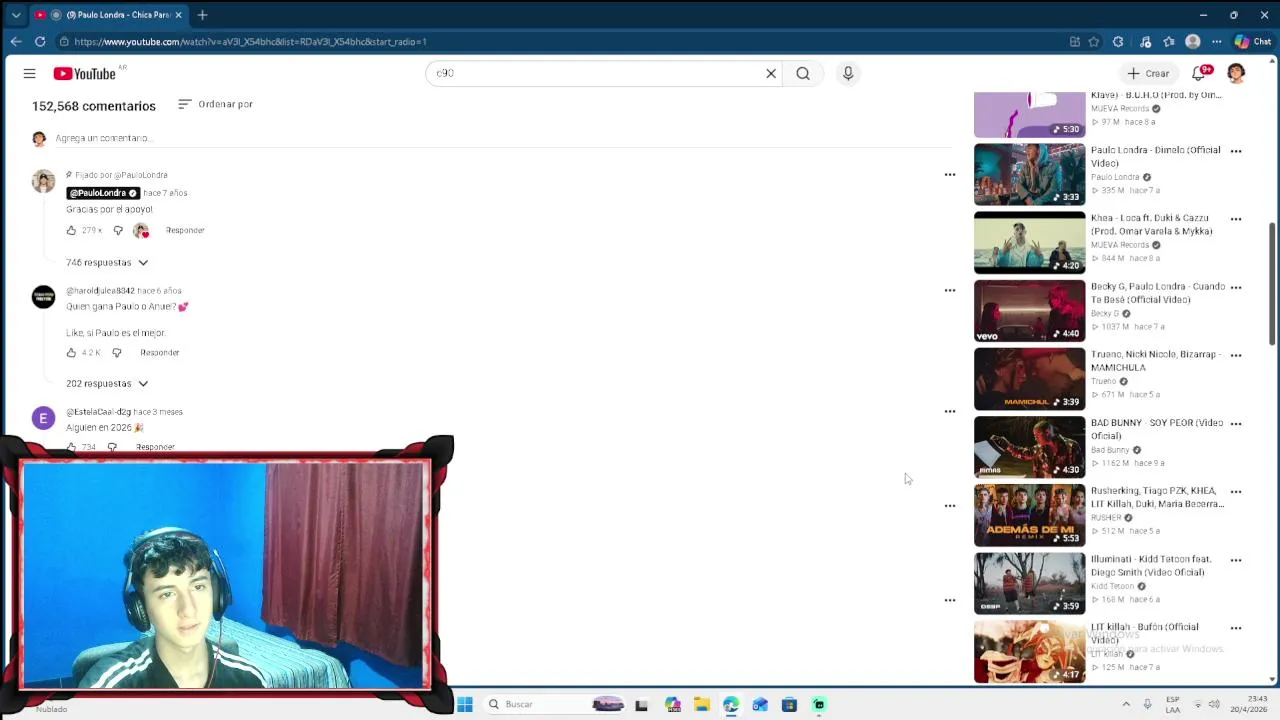Screen dimensions: 1280x720
Task: Open Trueno MAMICHULA video title
Action: 1154,360
